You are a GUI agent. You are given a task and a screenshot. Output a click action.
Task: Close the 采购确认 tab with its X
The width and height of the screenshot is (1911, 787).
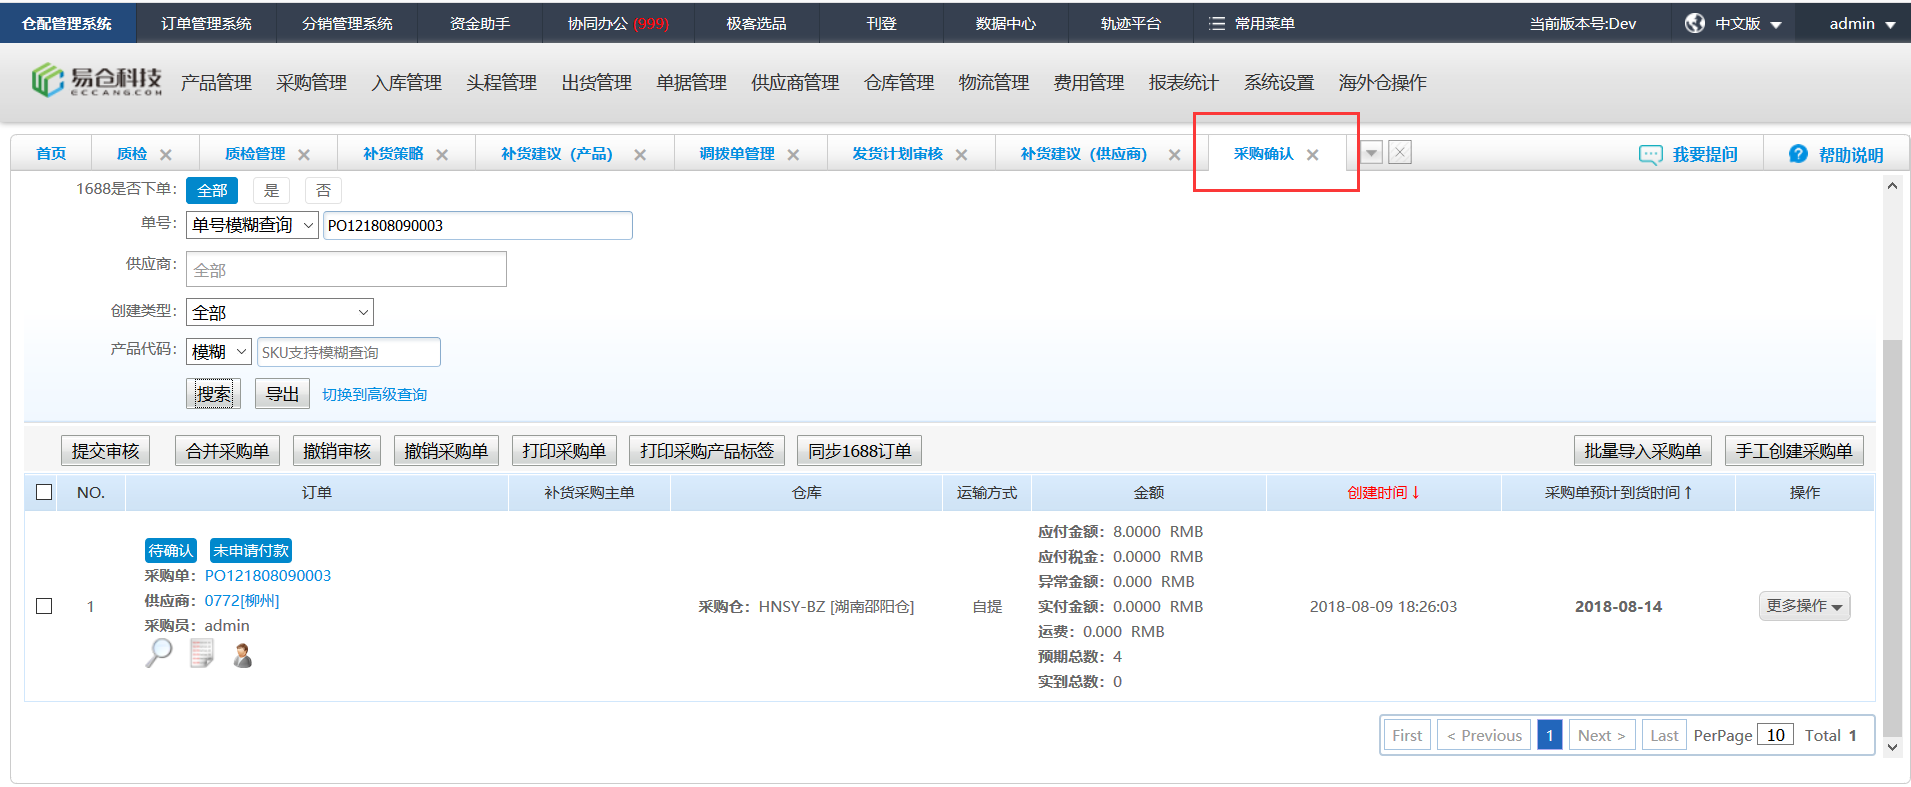(1313, 154)
